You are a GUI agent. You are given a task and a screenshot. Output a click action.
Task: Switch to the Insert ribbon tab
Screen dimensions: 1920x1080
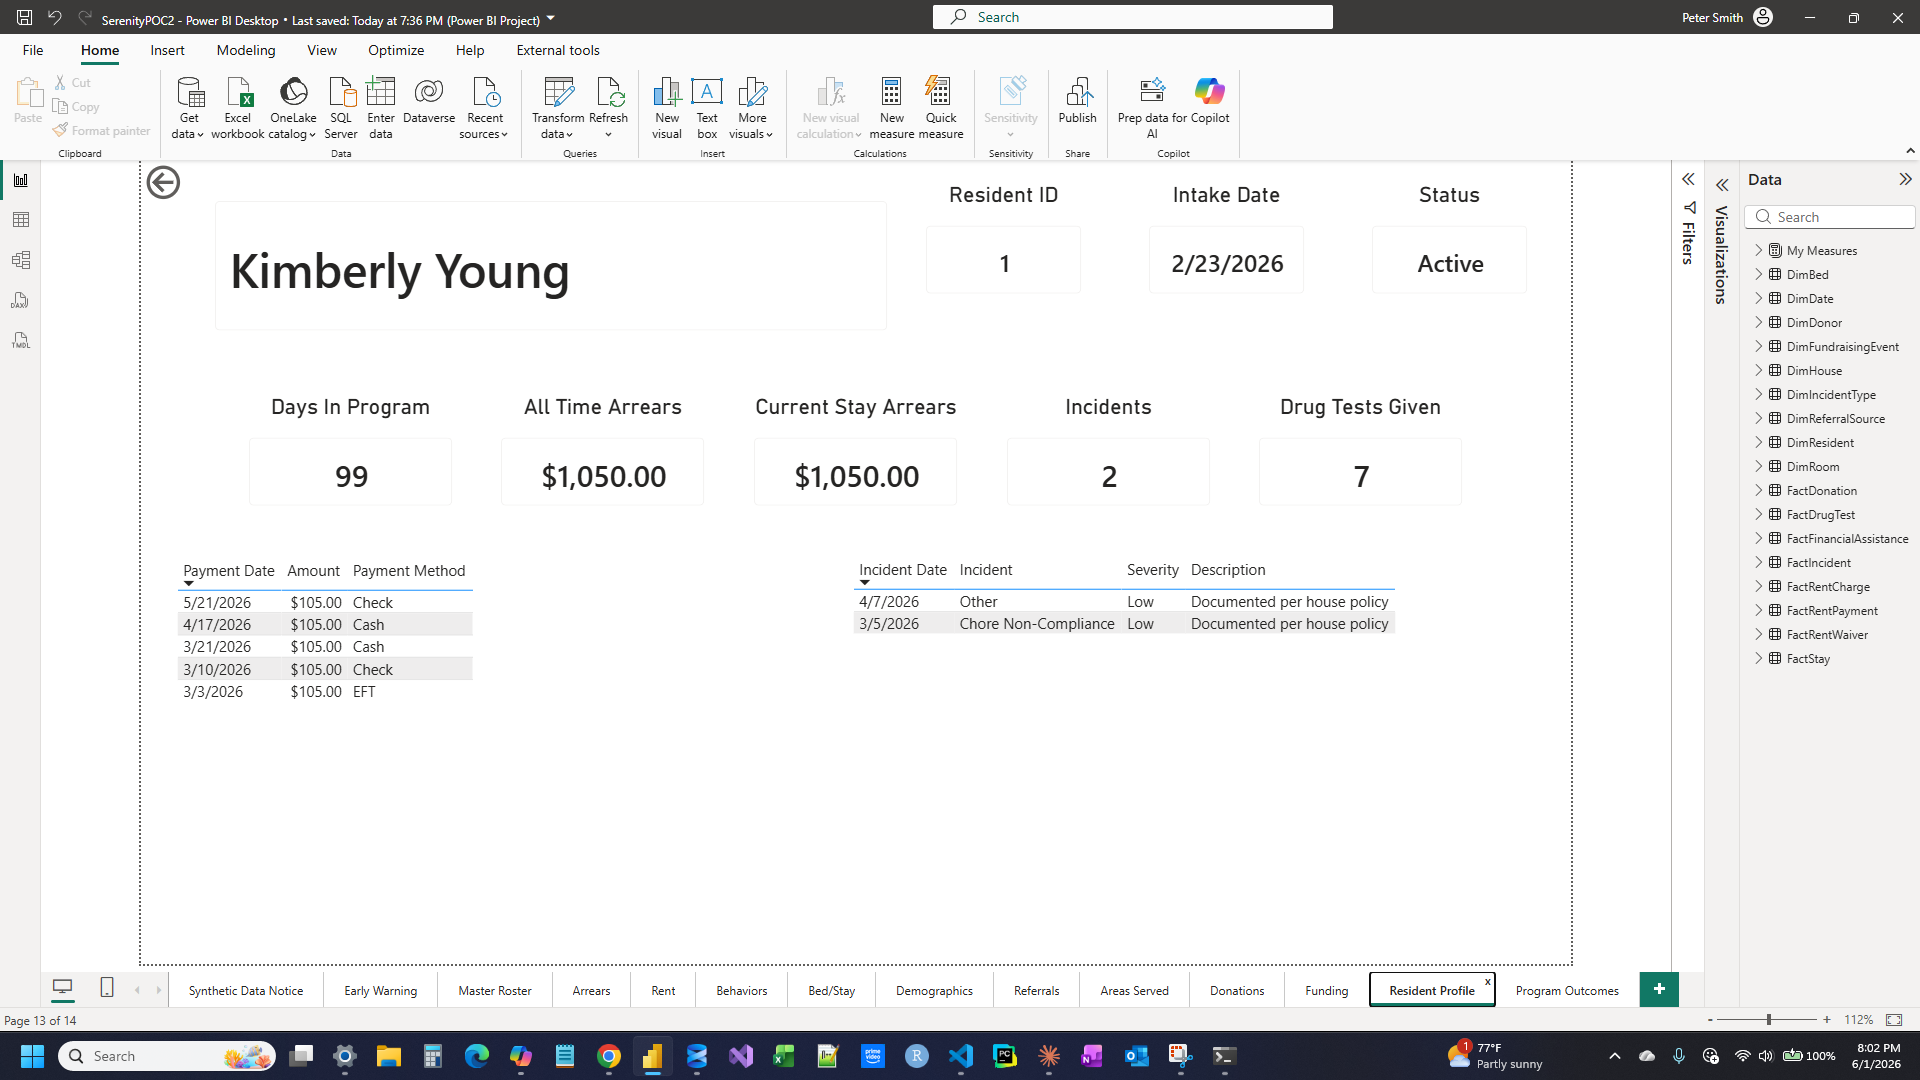(167, 50)
